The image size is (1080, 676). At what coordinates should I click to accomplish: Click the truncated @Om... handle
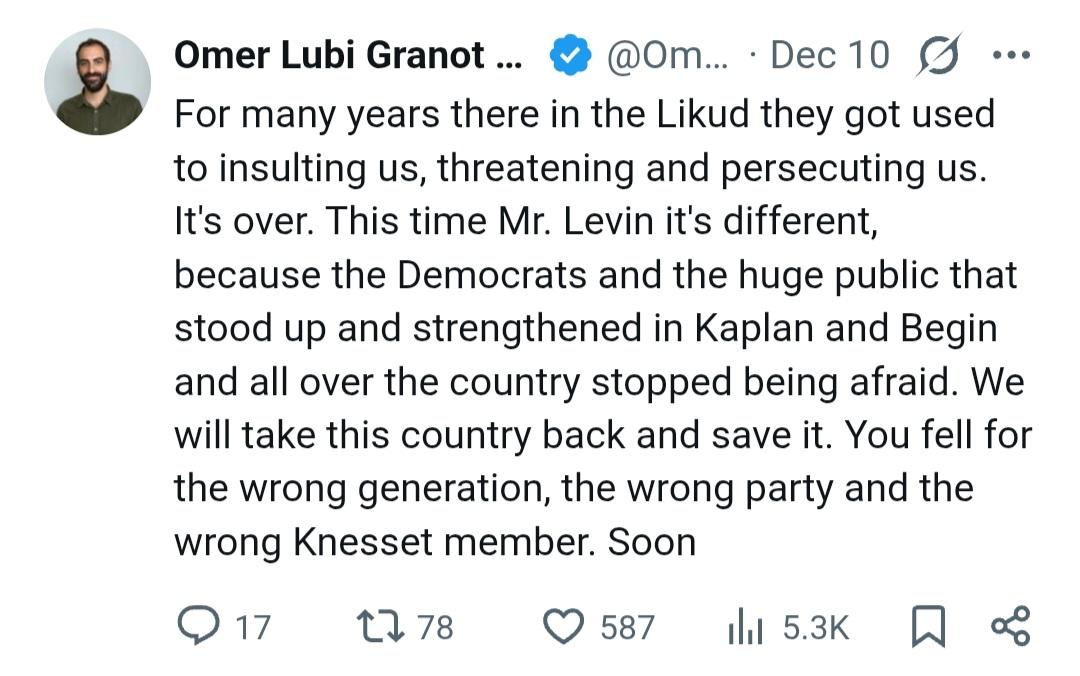[x=668, y=56]
